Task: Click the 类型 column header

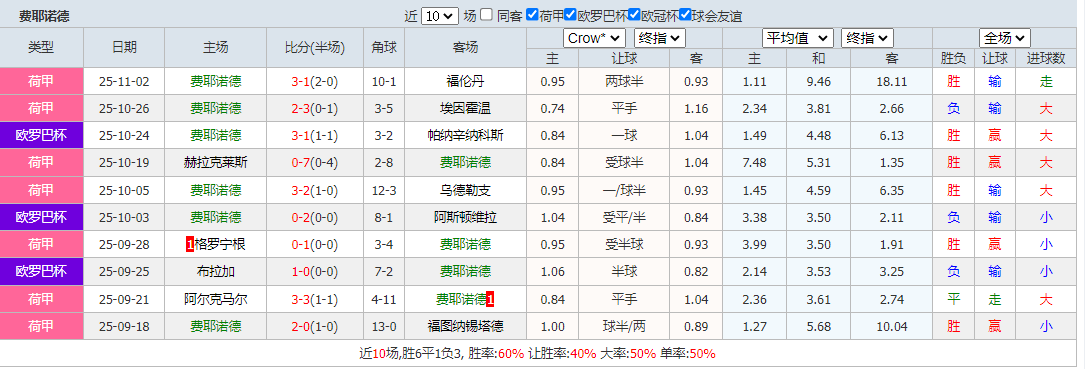Action: [x=42, y=47]
